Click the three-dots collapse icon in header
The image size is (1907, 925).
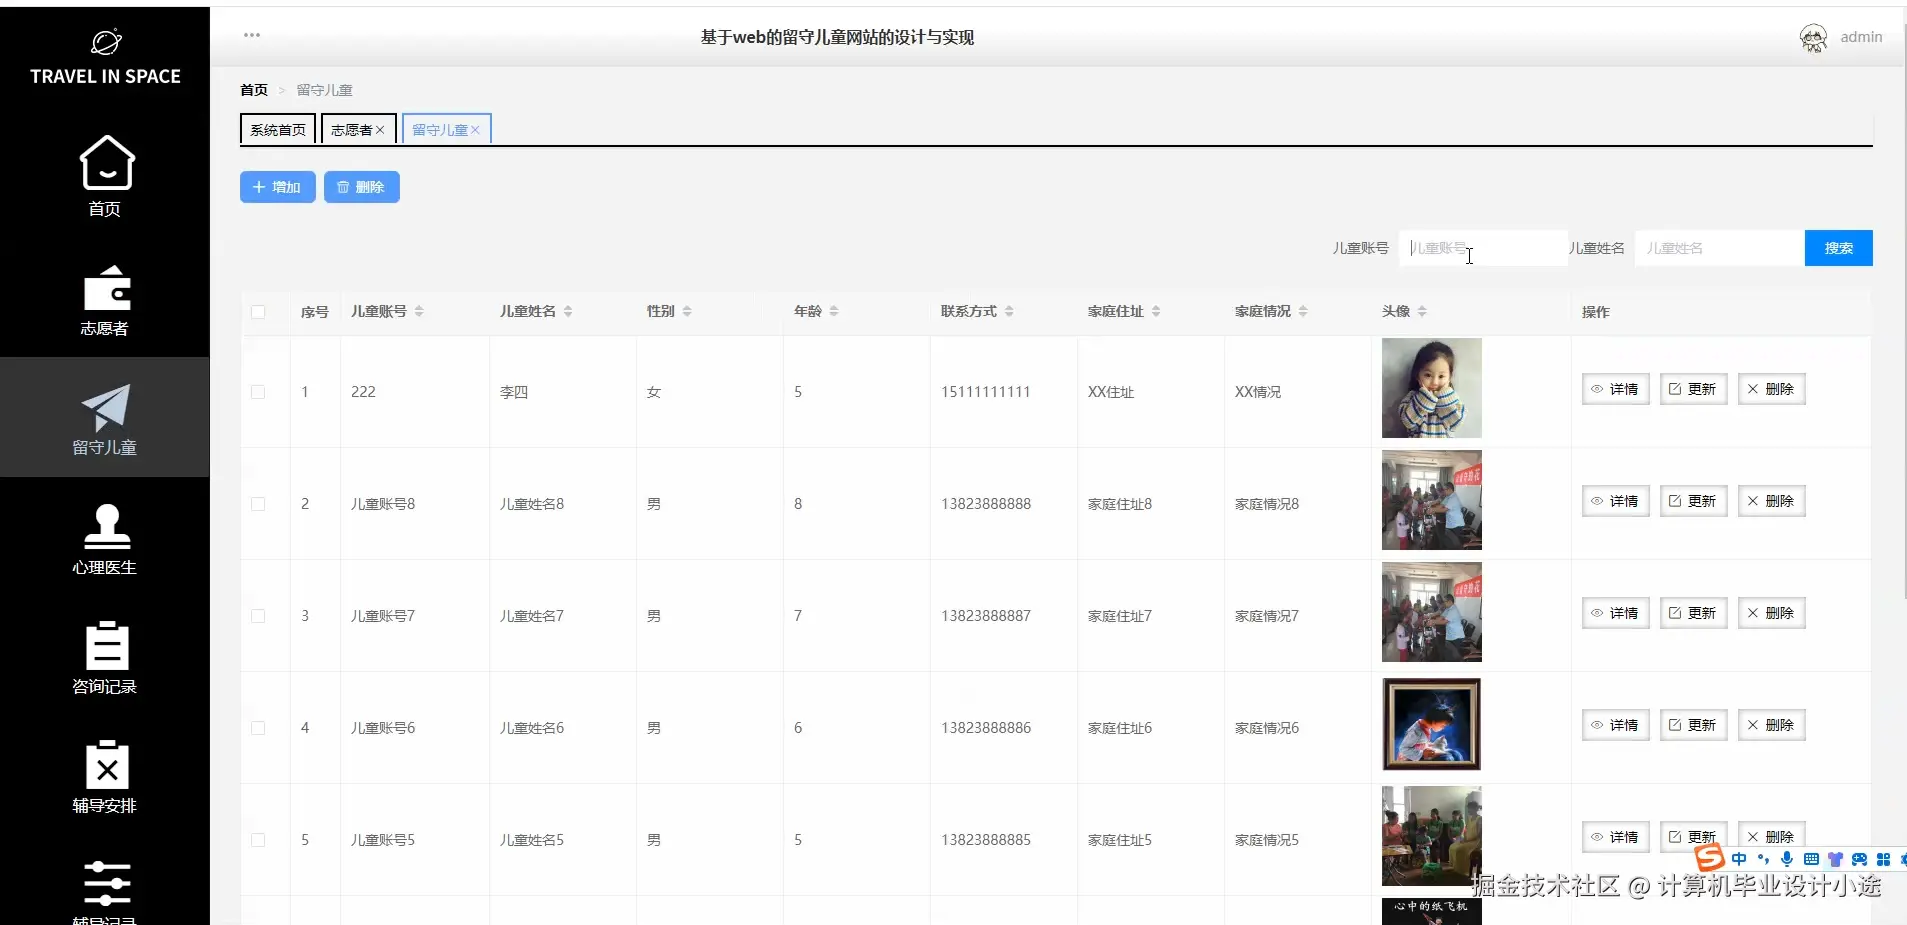pyautogui.click(x=252, y=35)
